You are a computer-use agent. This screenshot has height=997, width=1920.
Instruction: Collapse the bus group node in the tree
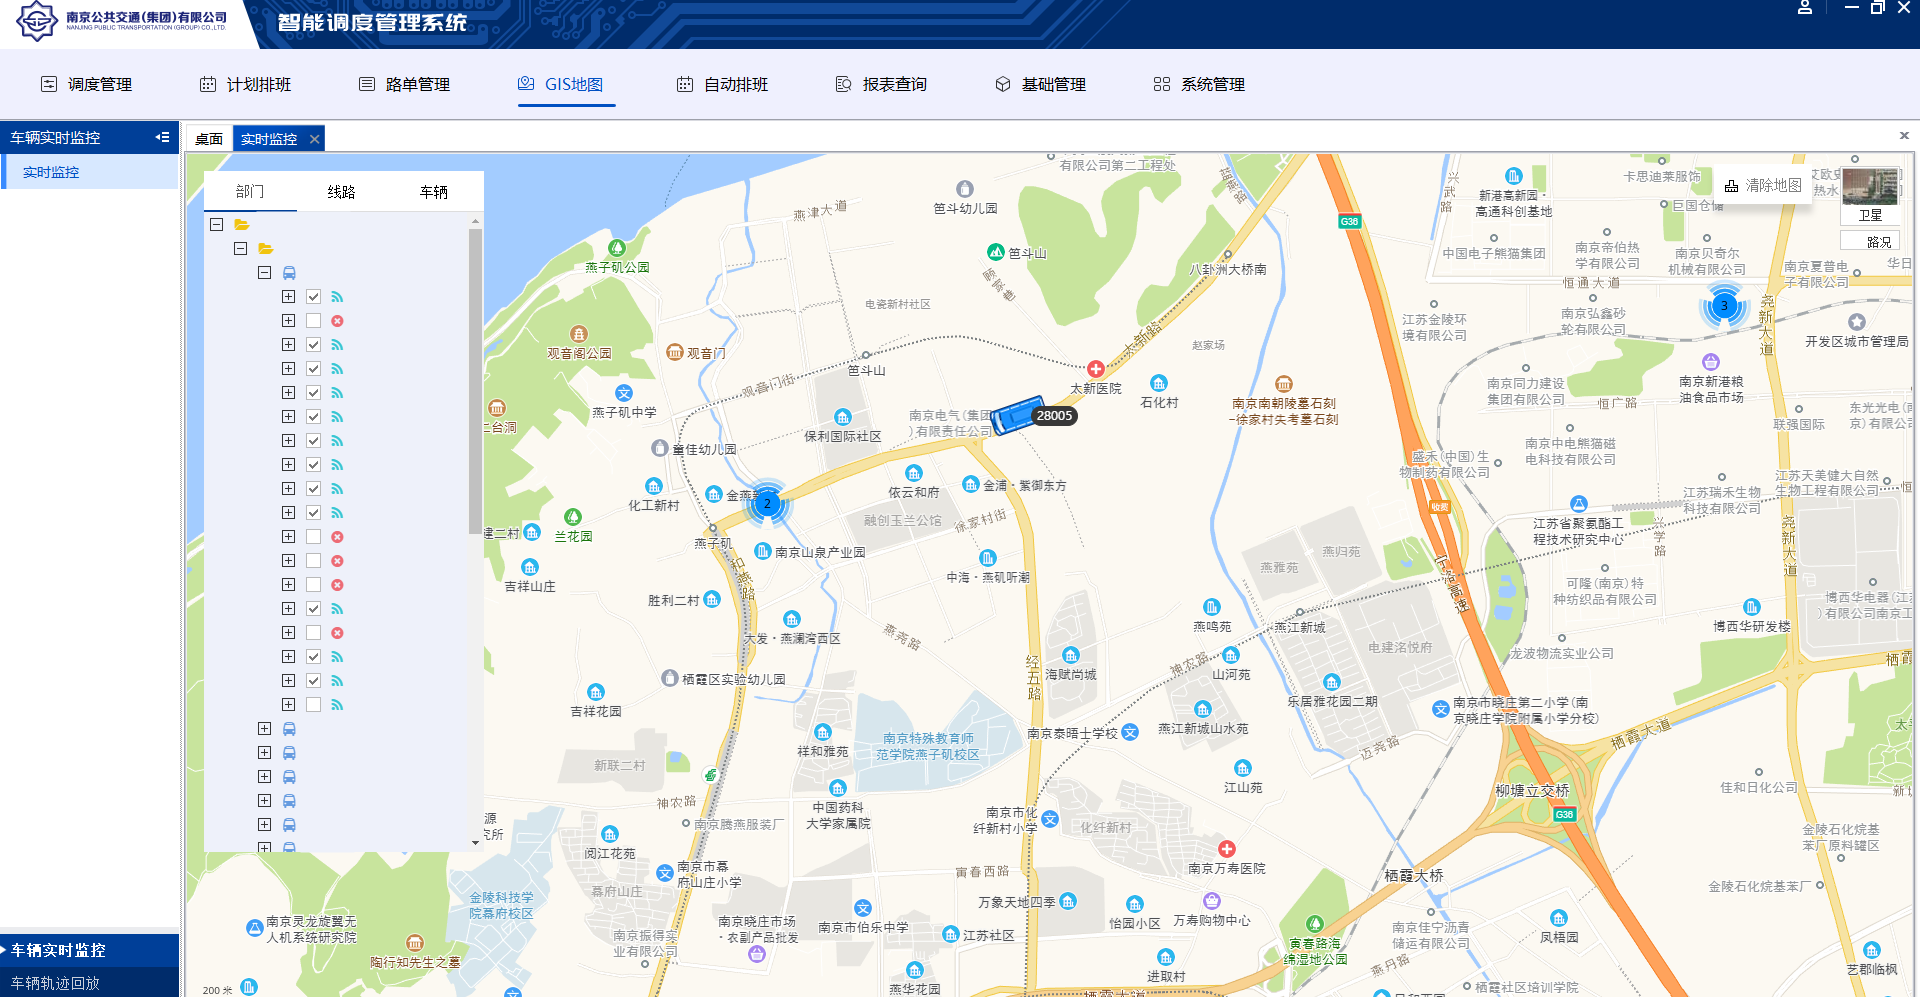pyautogui.click(x=265, y=272)
